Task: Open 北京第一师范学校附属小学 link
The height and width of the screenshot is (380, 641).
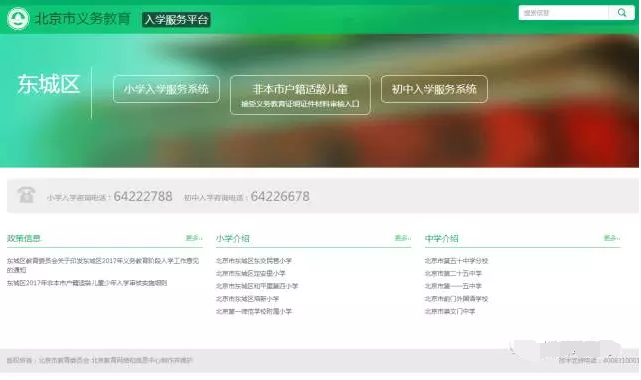Action: click(254, 311)
